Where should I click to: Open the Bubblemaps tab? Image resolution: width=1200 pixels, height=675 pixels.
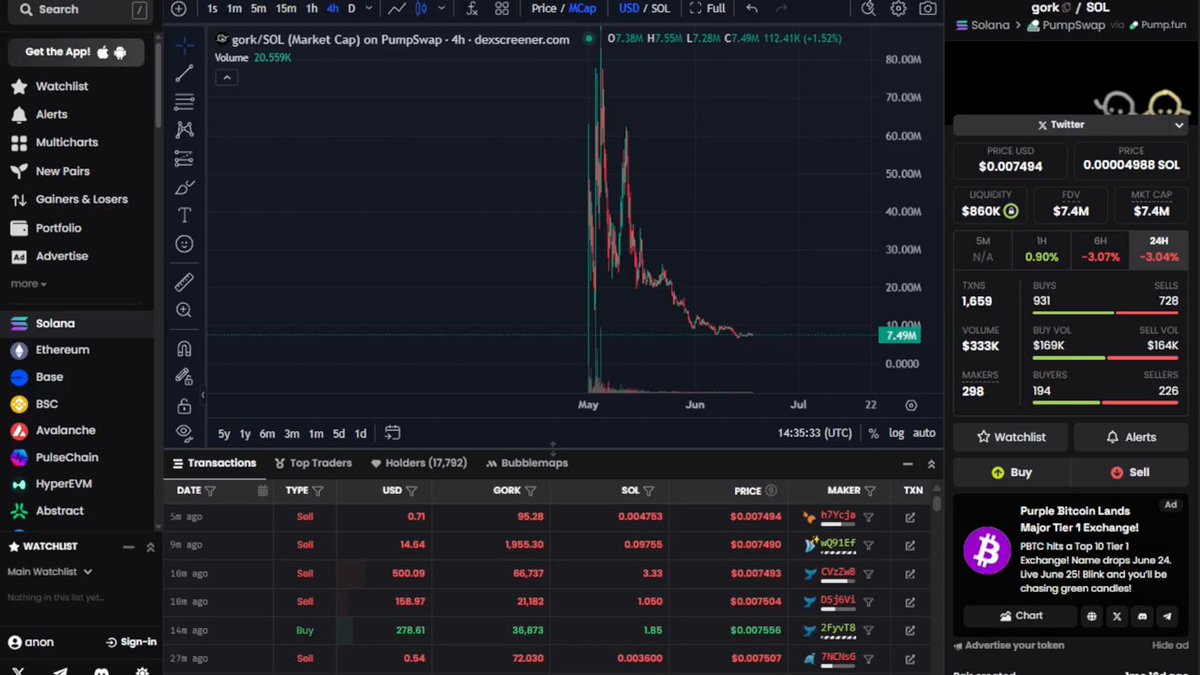tap(527, 463)
